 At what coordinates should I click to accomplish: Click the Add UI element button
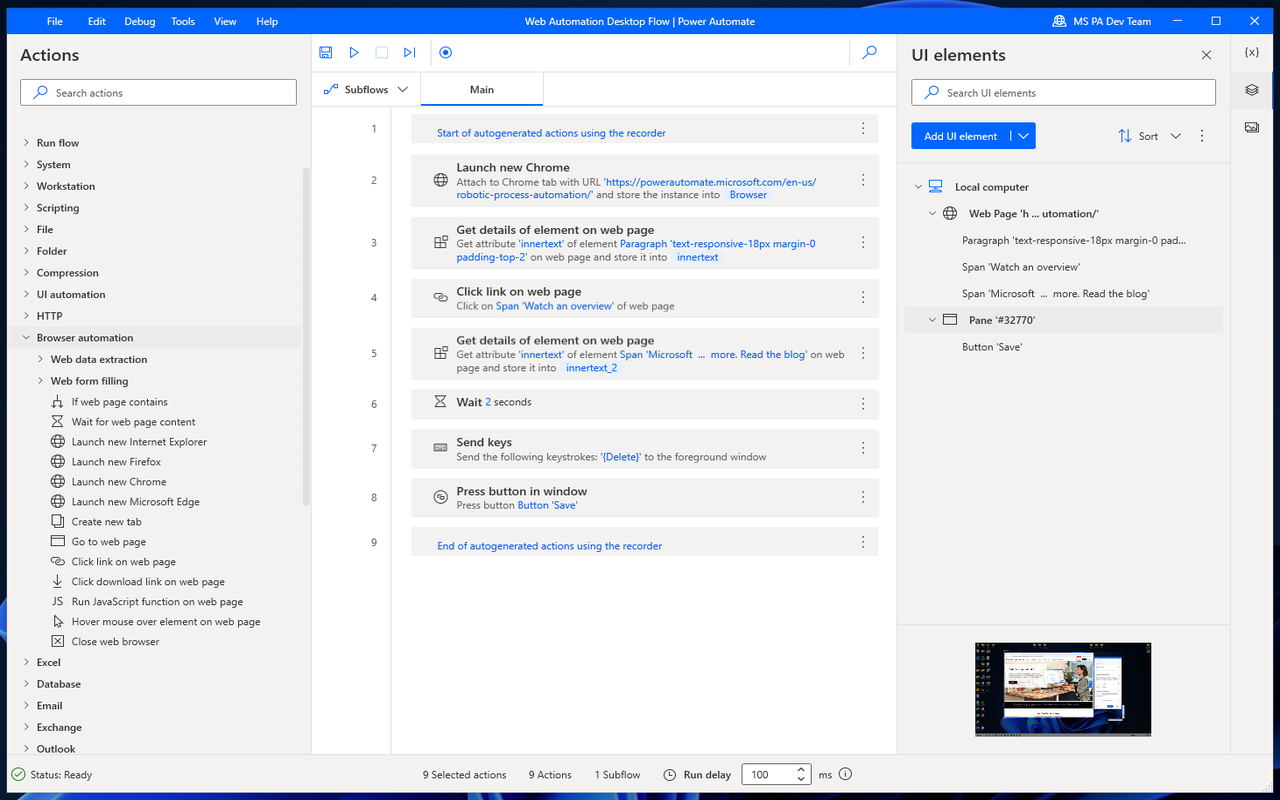pos(960,135)
